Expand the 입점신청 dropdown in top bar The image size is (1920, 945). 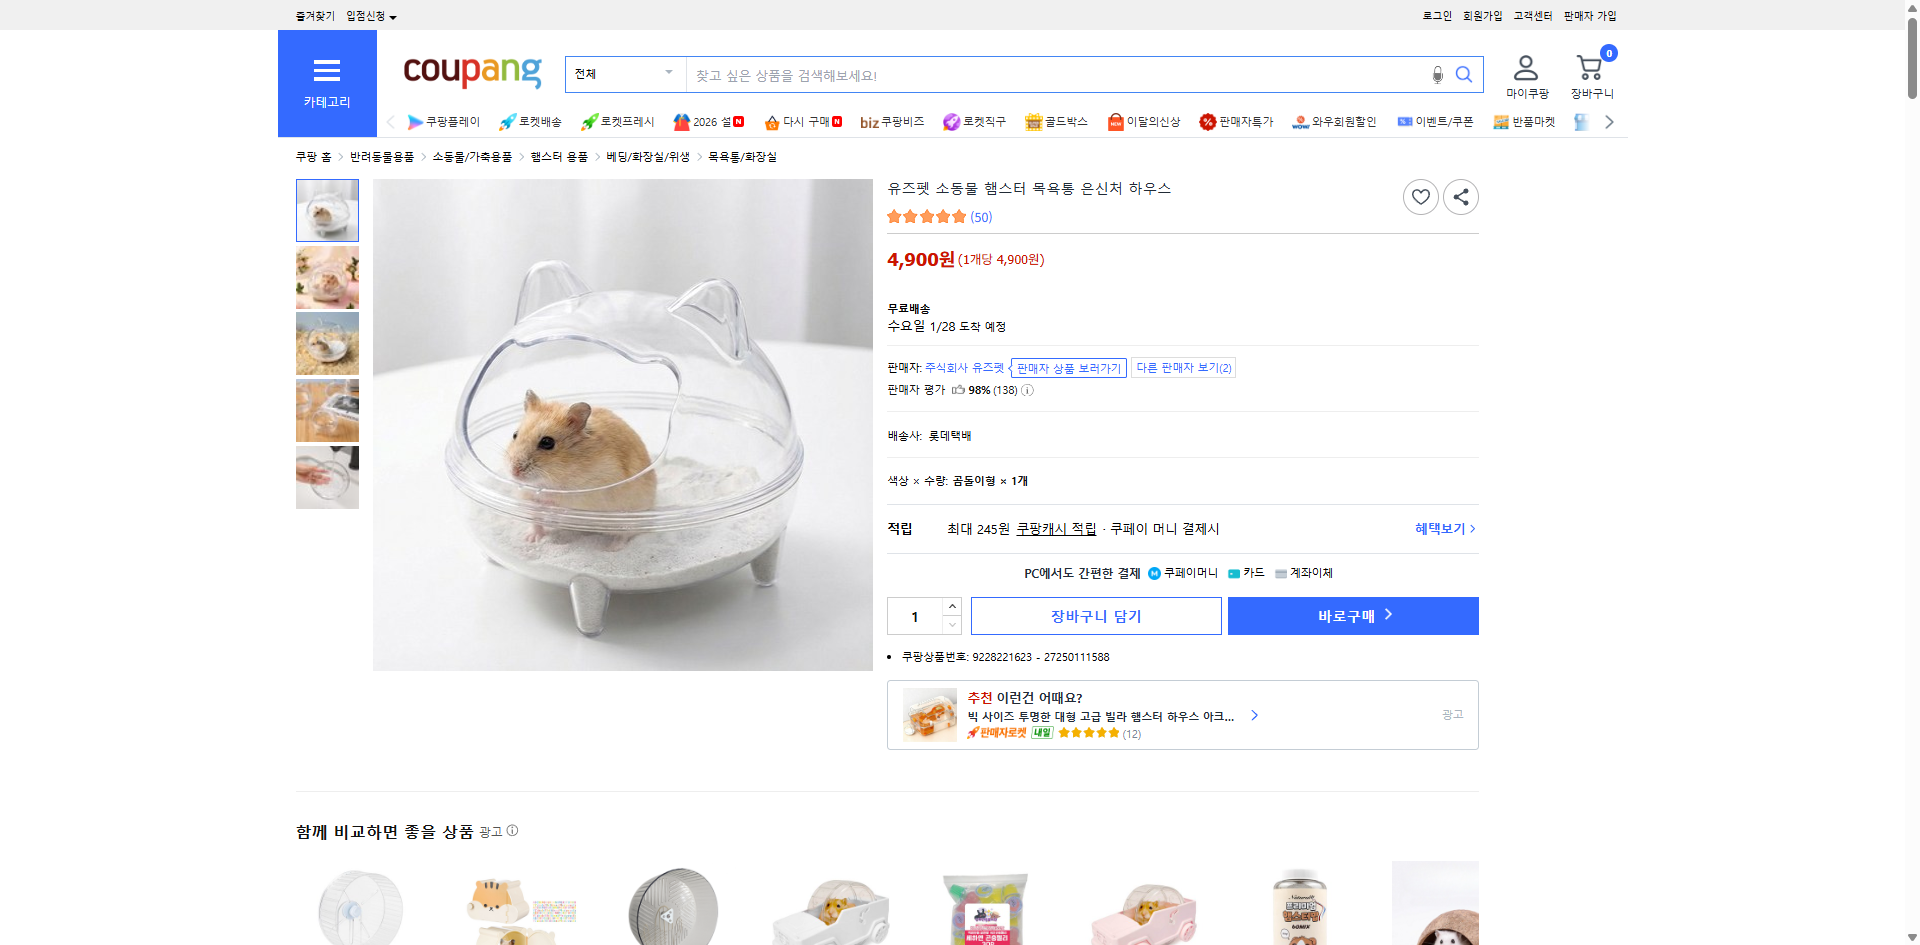[x=367, y=15]
